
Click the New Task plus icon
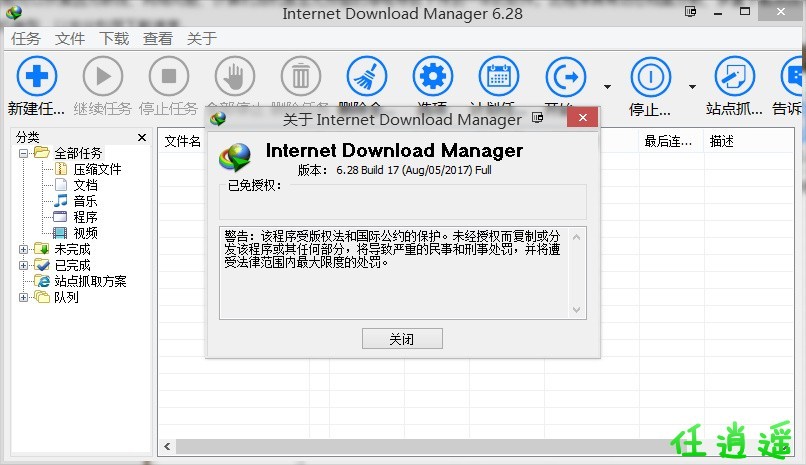click(36, 76)
